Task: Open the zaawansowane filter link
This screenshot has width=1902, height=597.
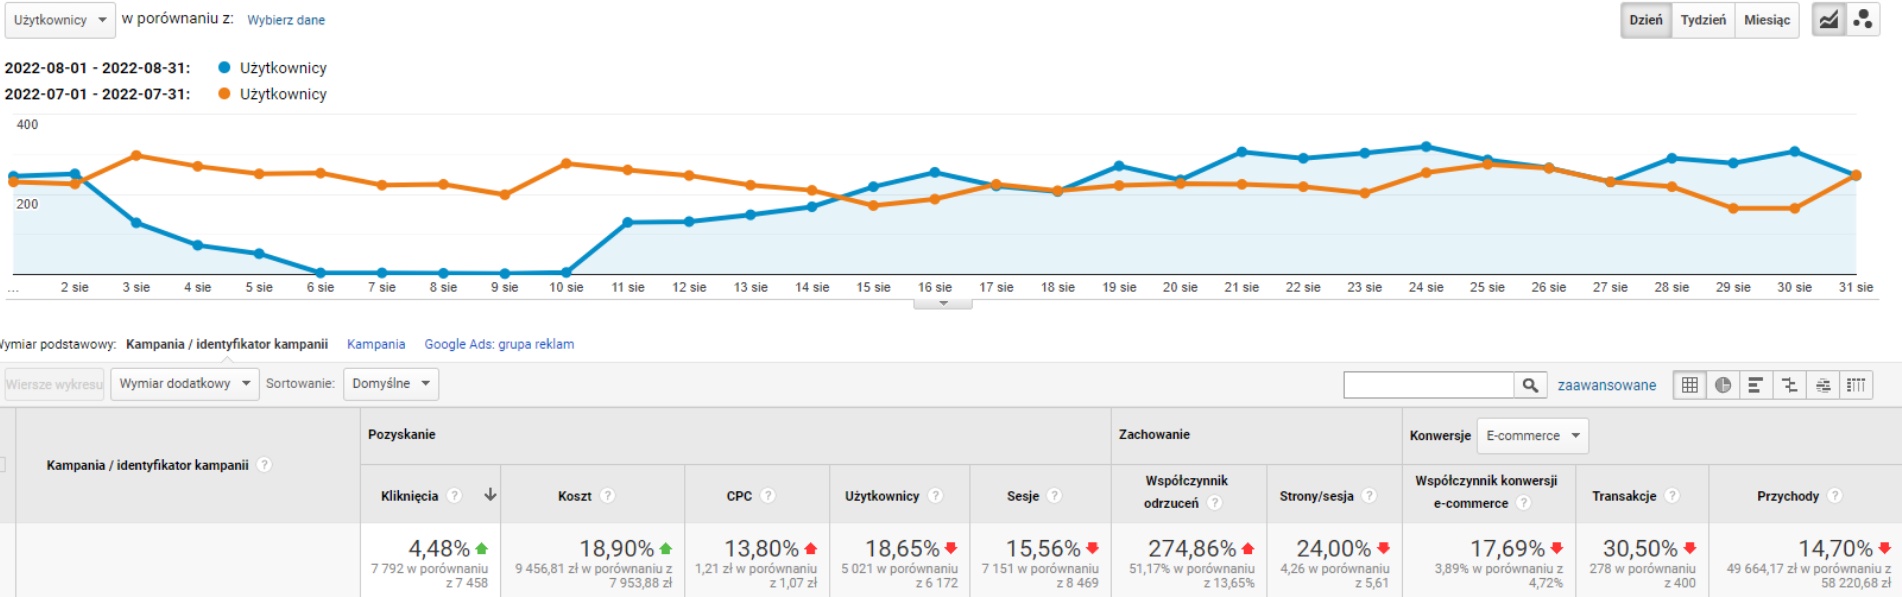Action: point(1606,385)
